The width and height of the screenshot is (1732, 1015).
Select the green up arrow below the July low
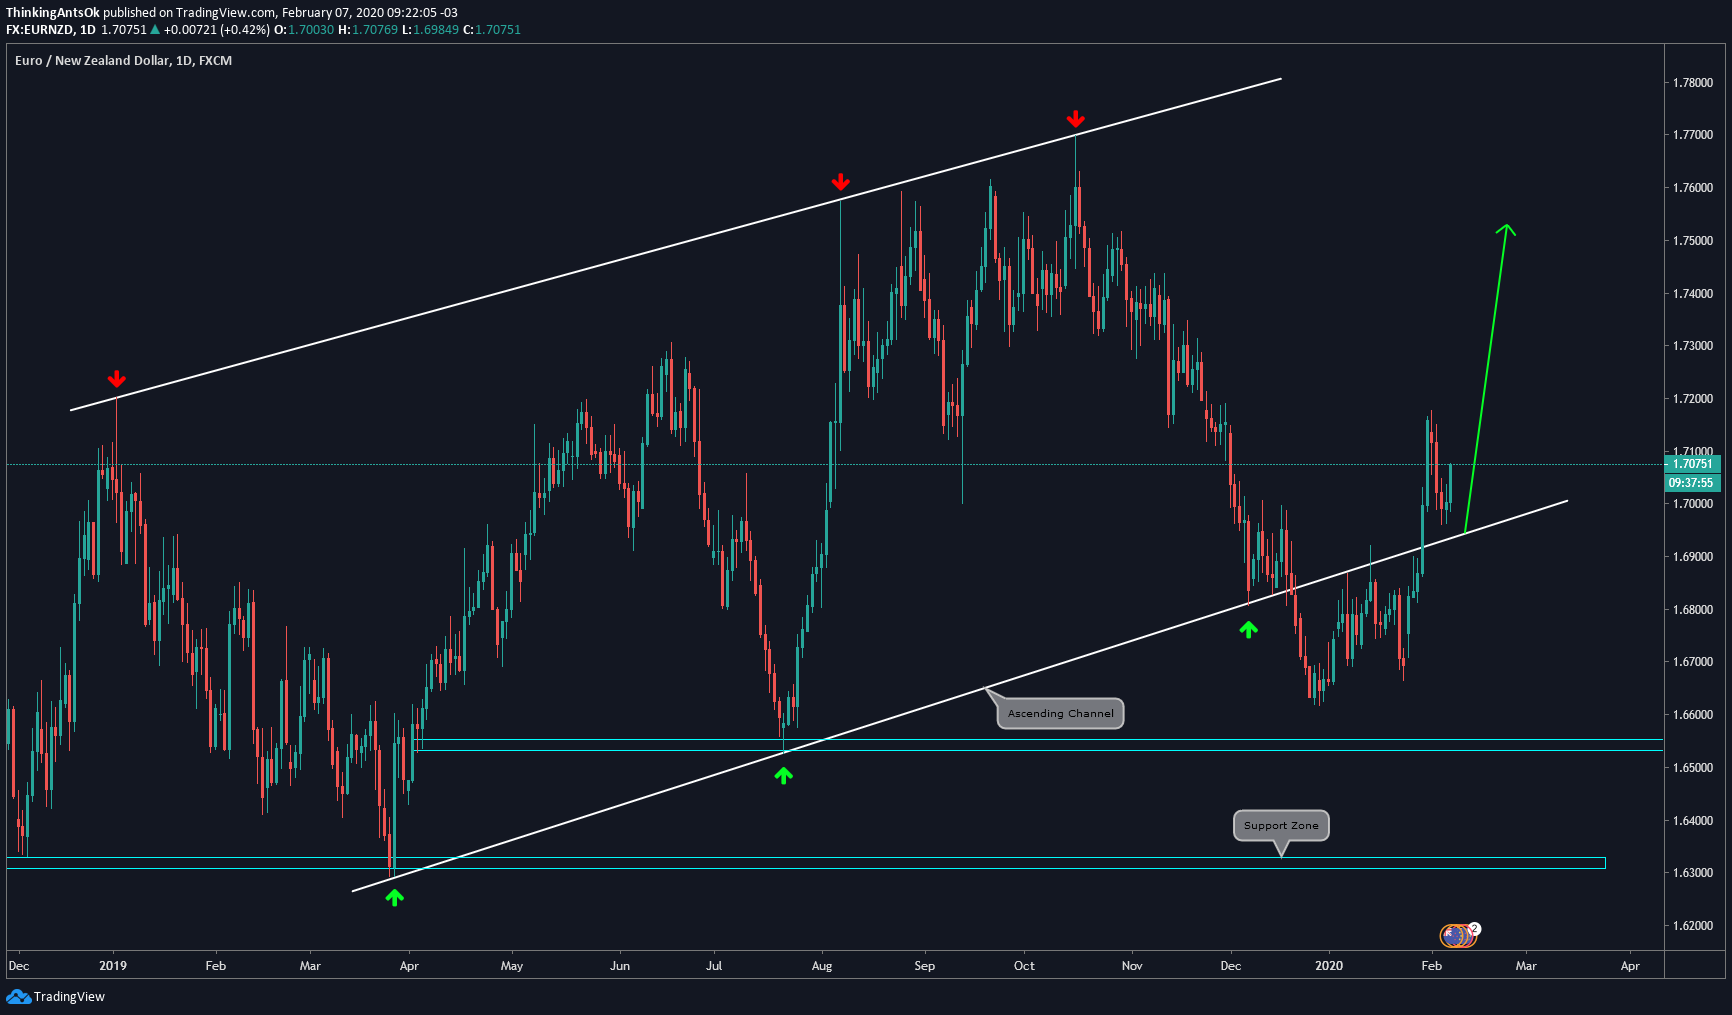784,775
